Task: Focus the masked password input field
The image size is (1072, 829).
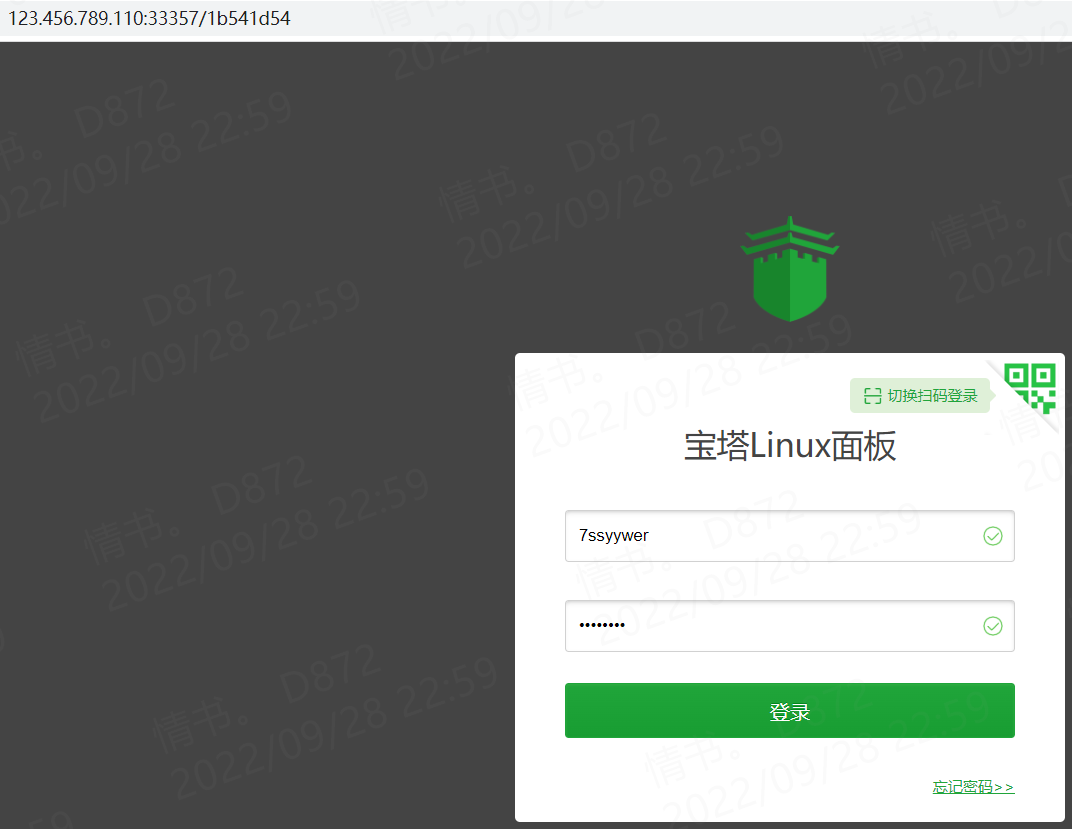Action: 790,626
